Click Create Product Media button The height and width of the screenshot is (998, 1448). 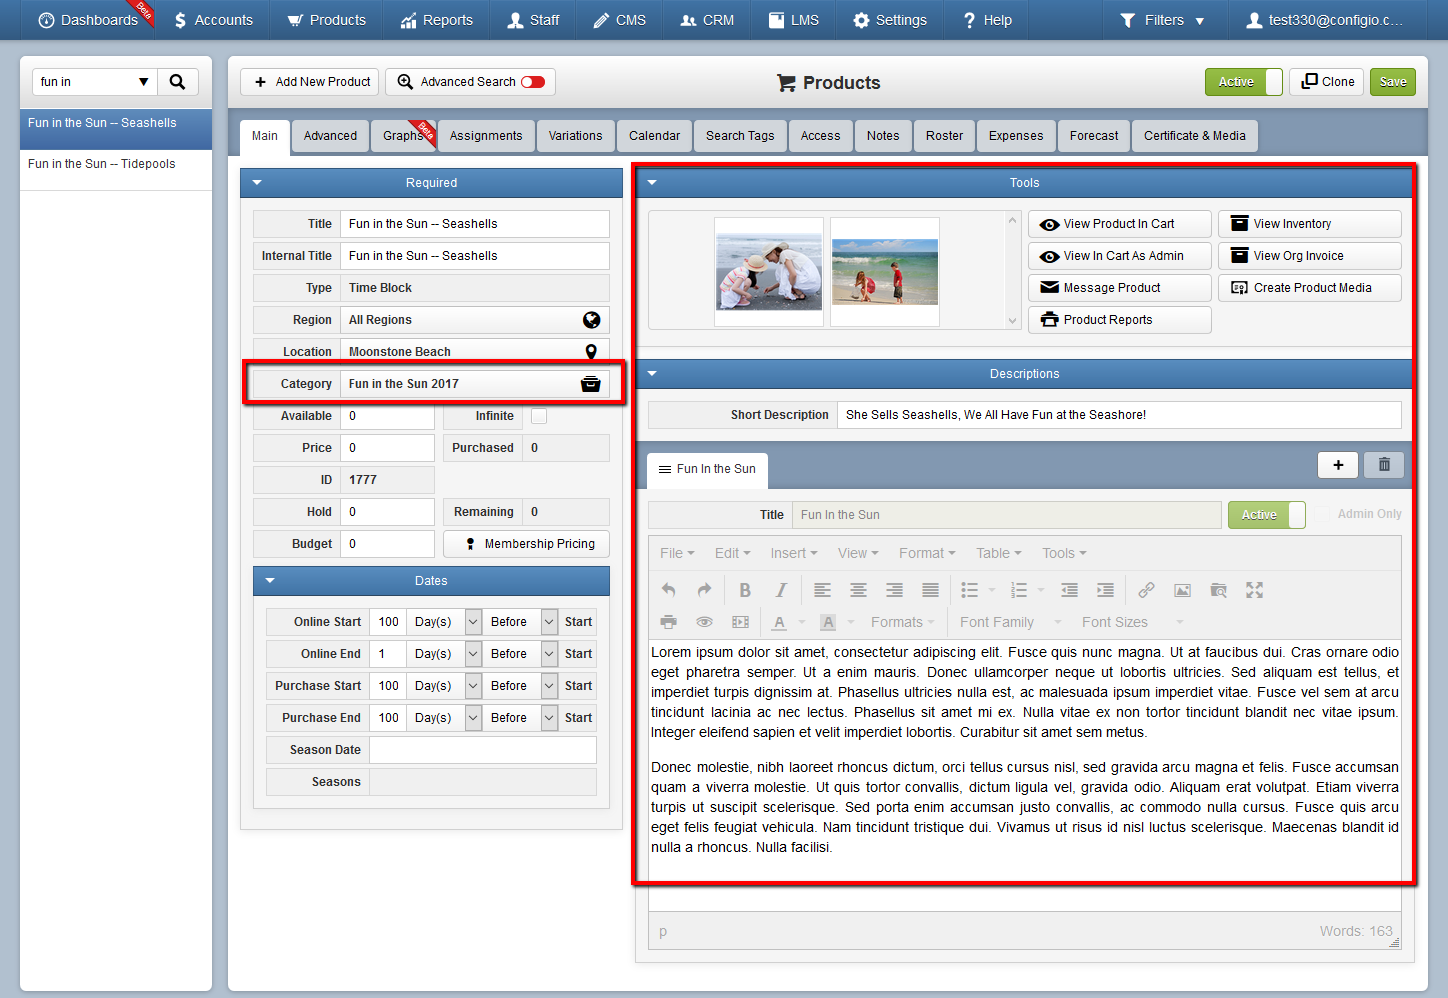[x=1309, y=288]
